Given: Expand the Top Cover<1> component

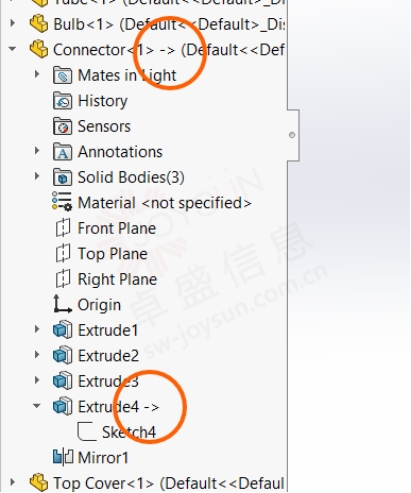Looking at the screenshot, I should pyautogui.click(x=13, y=482).
